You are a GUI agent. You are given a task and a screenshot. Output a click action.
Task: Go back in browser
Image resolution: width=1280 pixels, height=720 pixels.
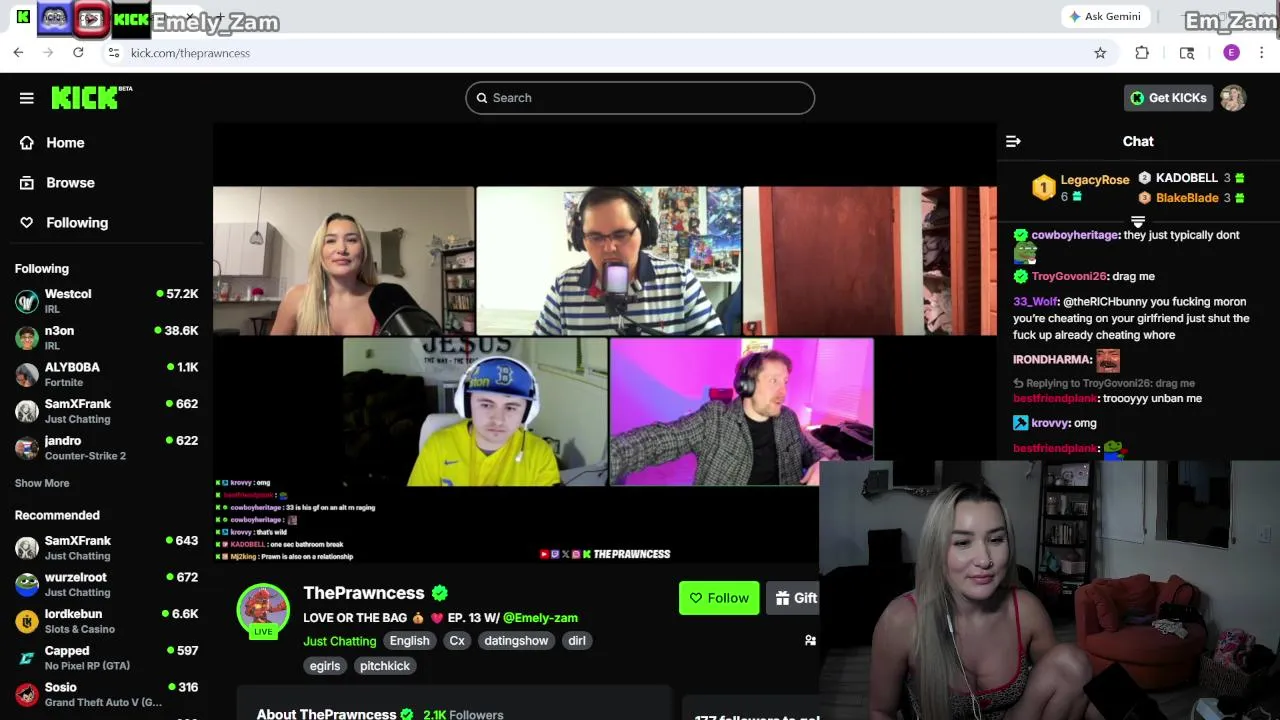(18, 53)
